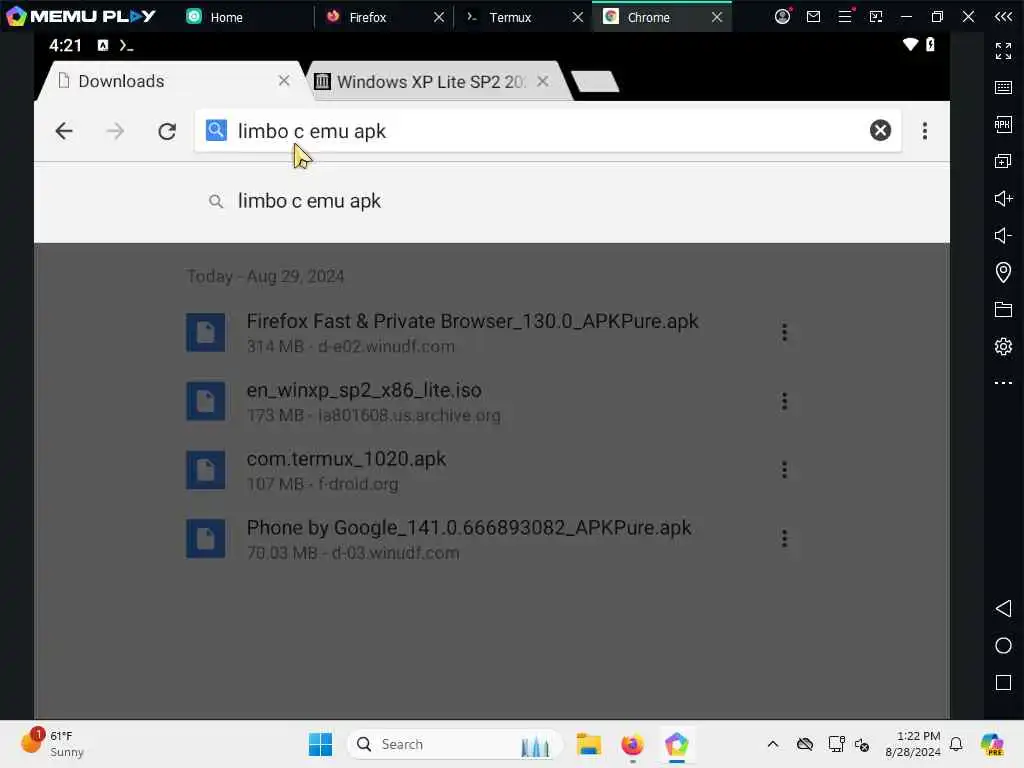Open MEmu account profile icon
Viewport: 1024px width, 768px height.
782,16
